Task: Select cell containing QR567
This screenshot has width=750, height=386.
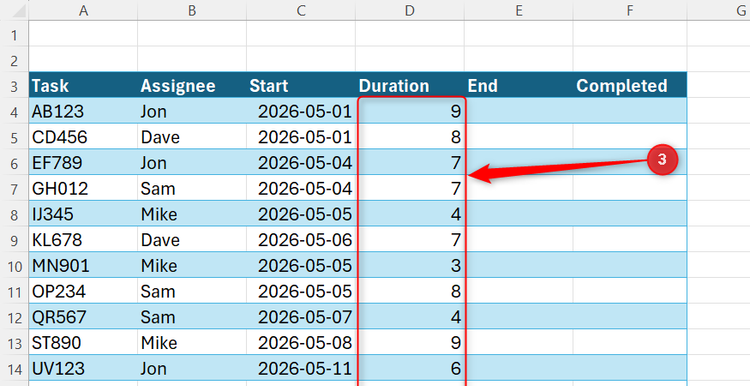Action: point(83,317)
